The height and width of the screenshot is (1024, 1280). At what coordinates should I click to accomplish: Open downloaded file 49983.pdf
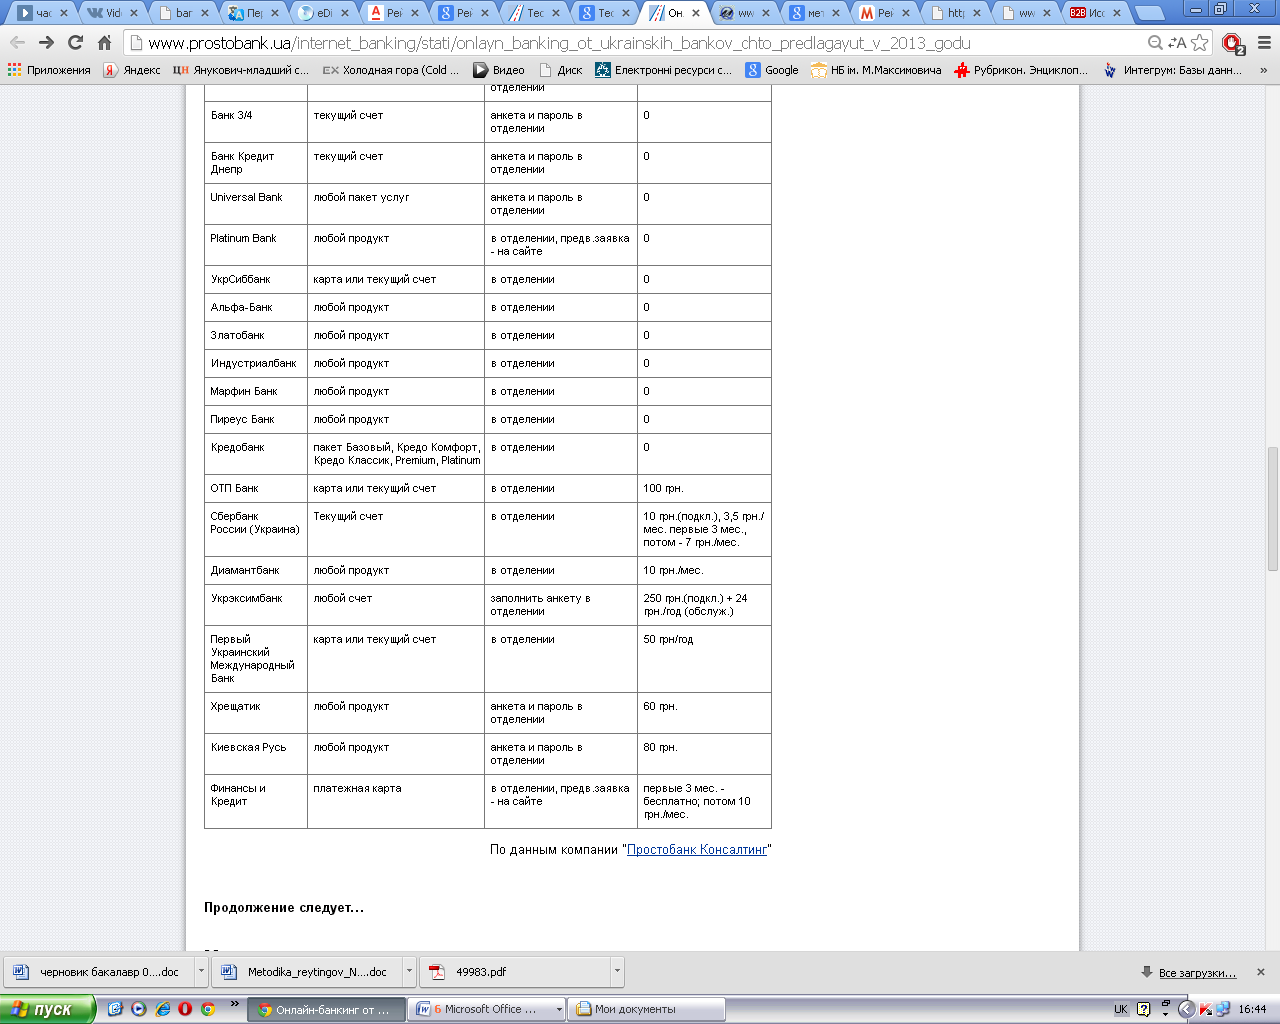click(516, 972)
